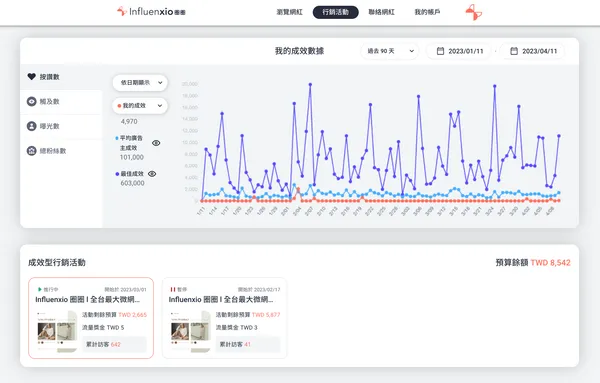Click the orange pinwheel icon beside 我的帳戶
This screenshot has width=600, height=383.
tap(474, 12)
